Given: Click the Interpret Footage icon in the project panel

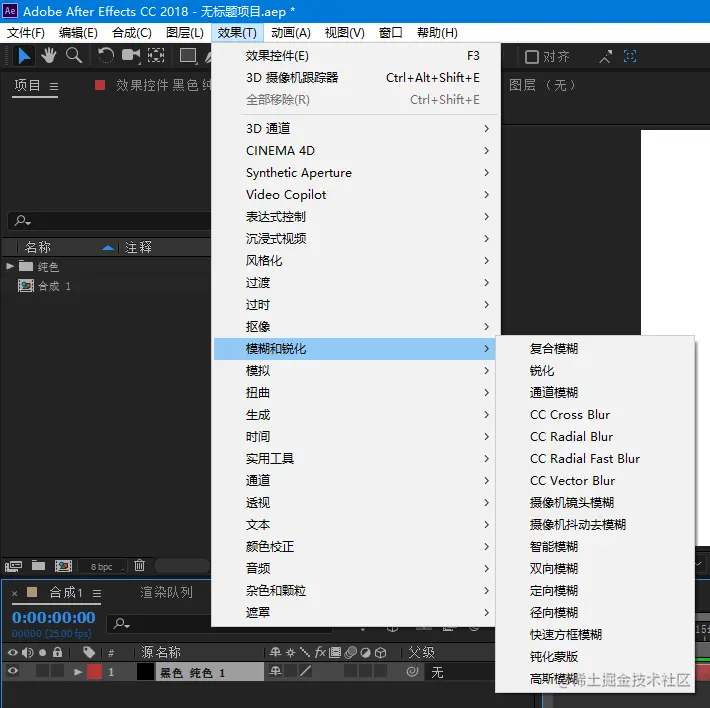Looking at the screenshot, I should pyautogui.click(x=13, y=566).
